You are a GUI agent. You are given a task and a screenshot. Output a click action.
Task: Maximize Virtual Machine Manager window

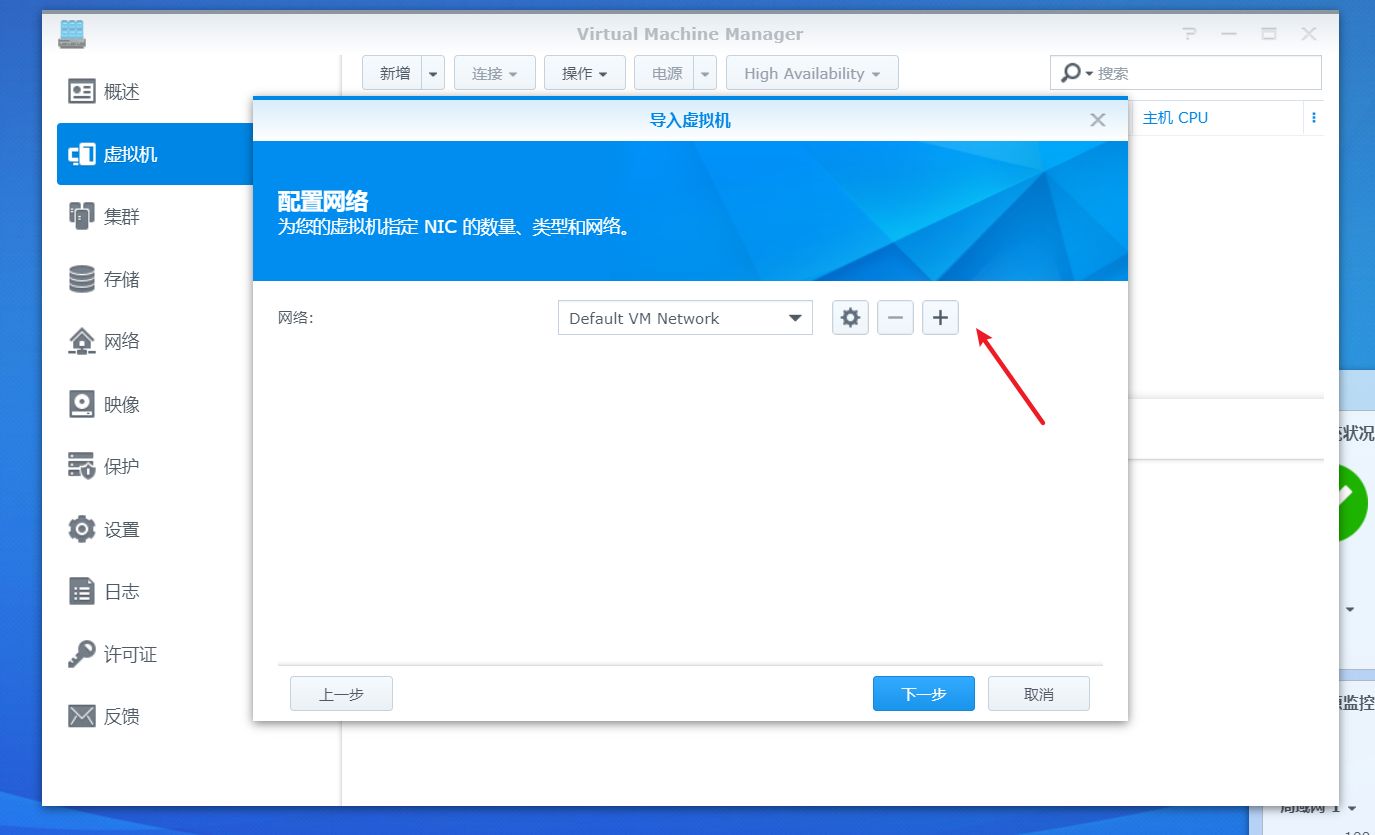coord(1269,34)
